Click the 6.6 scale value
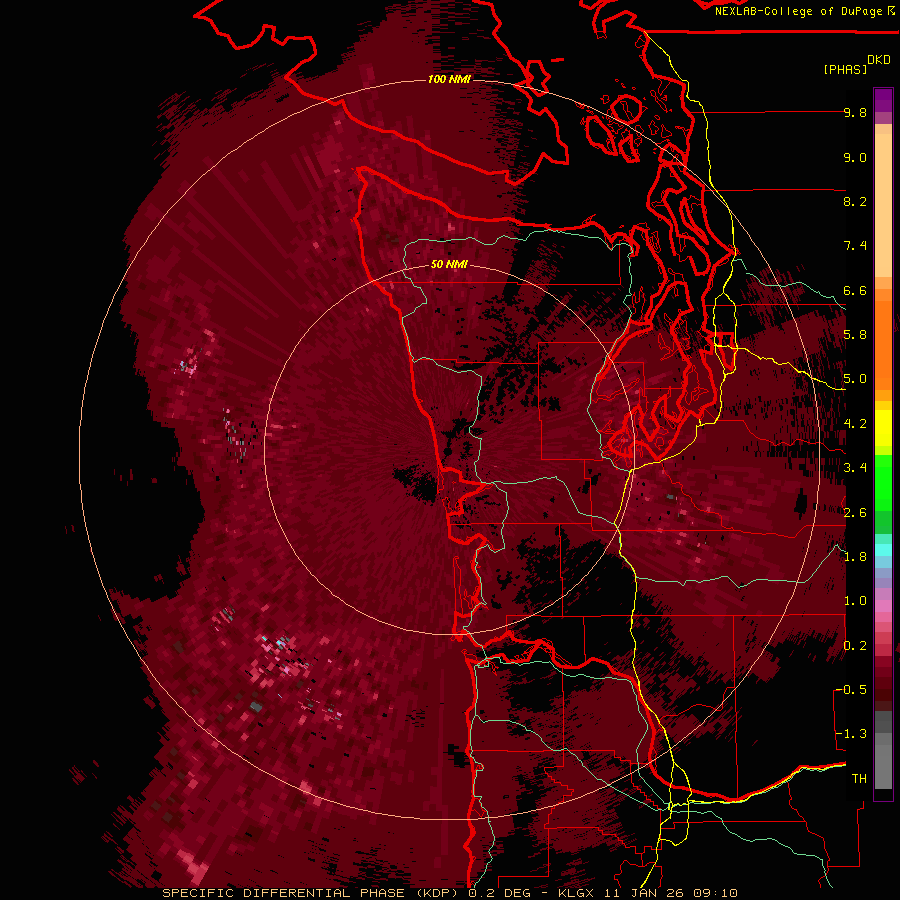The image size is (900, 900). tap(855, 290)
